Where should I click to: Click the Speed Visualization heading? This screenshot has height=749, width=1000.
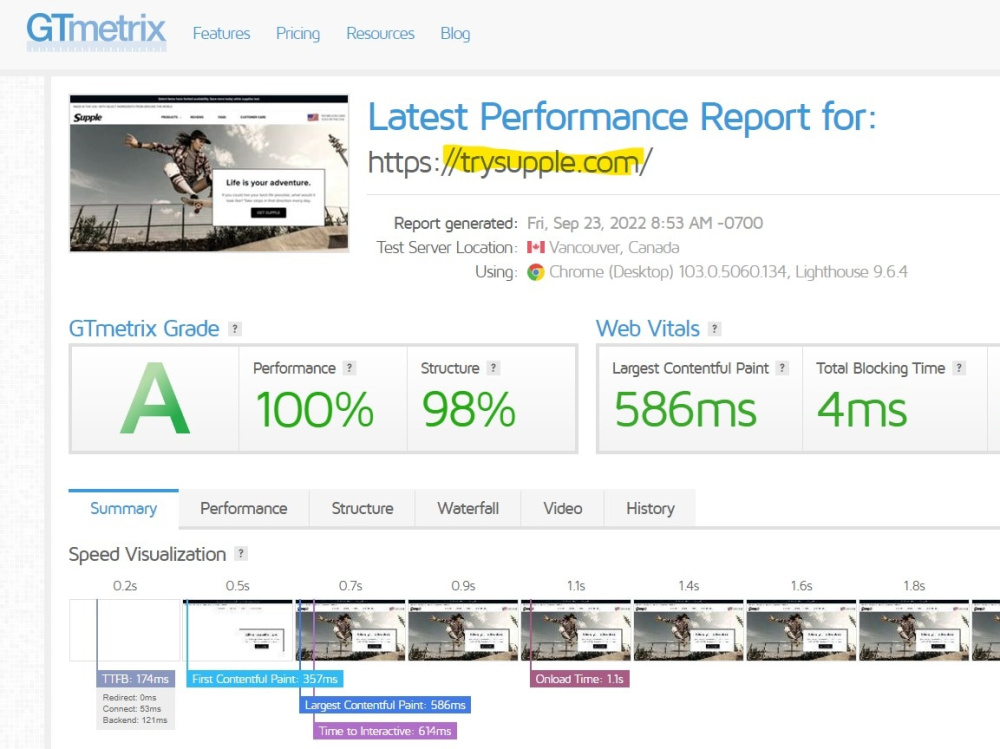[147, 554]
